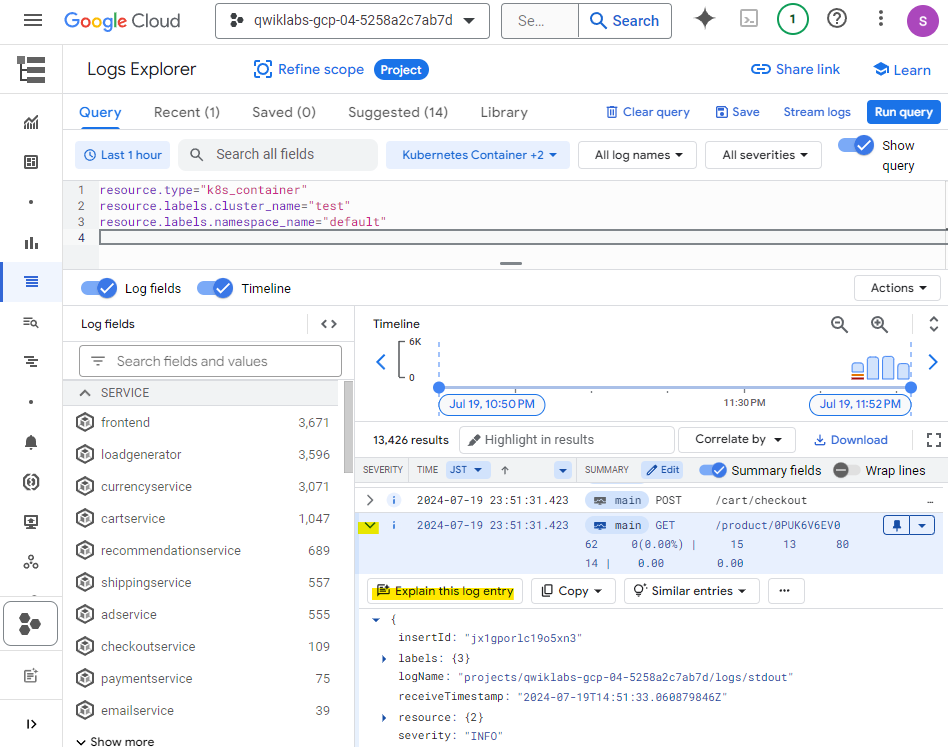
Task: Collapse log fields panel with code arrows icon
Action: point(329,325)
